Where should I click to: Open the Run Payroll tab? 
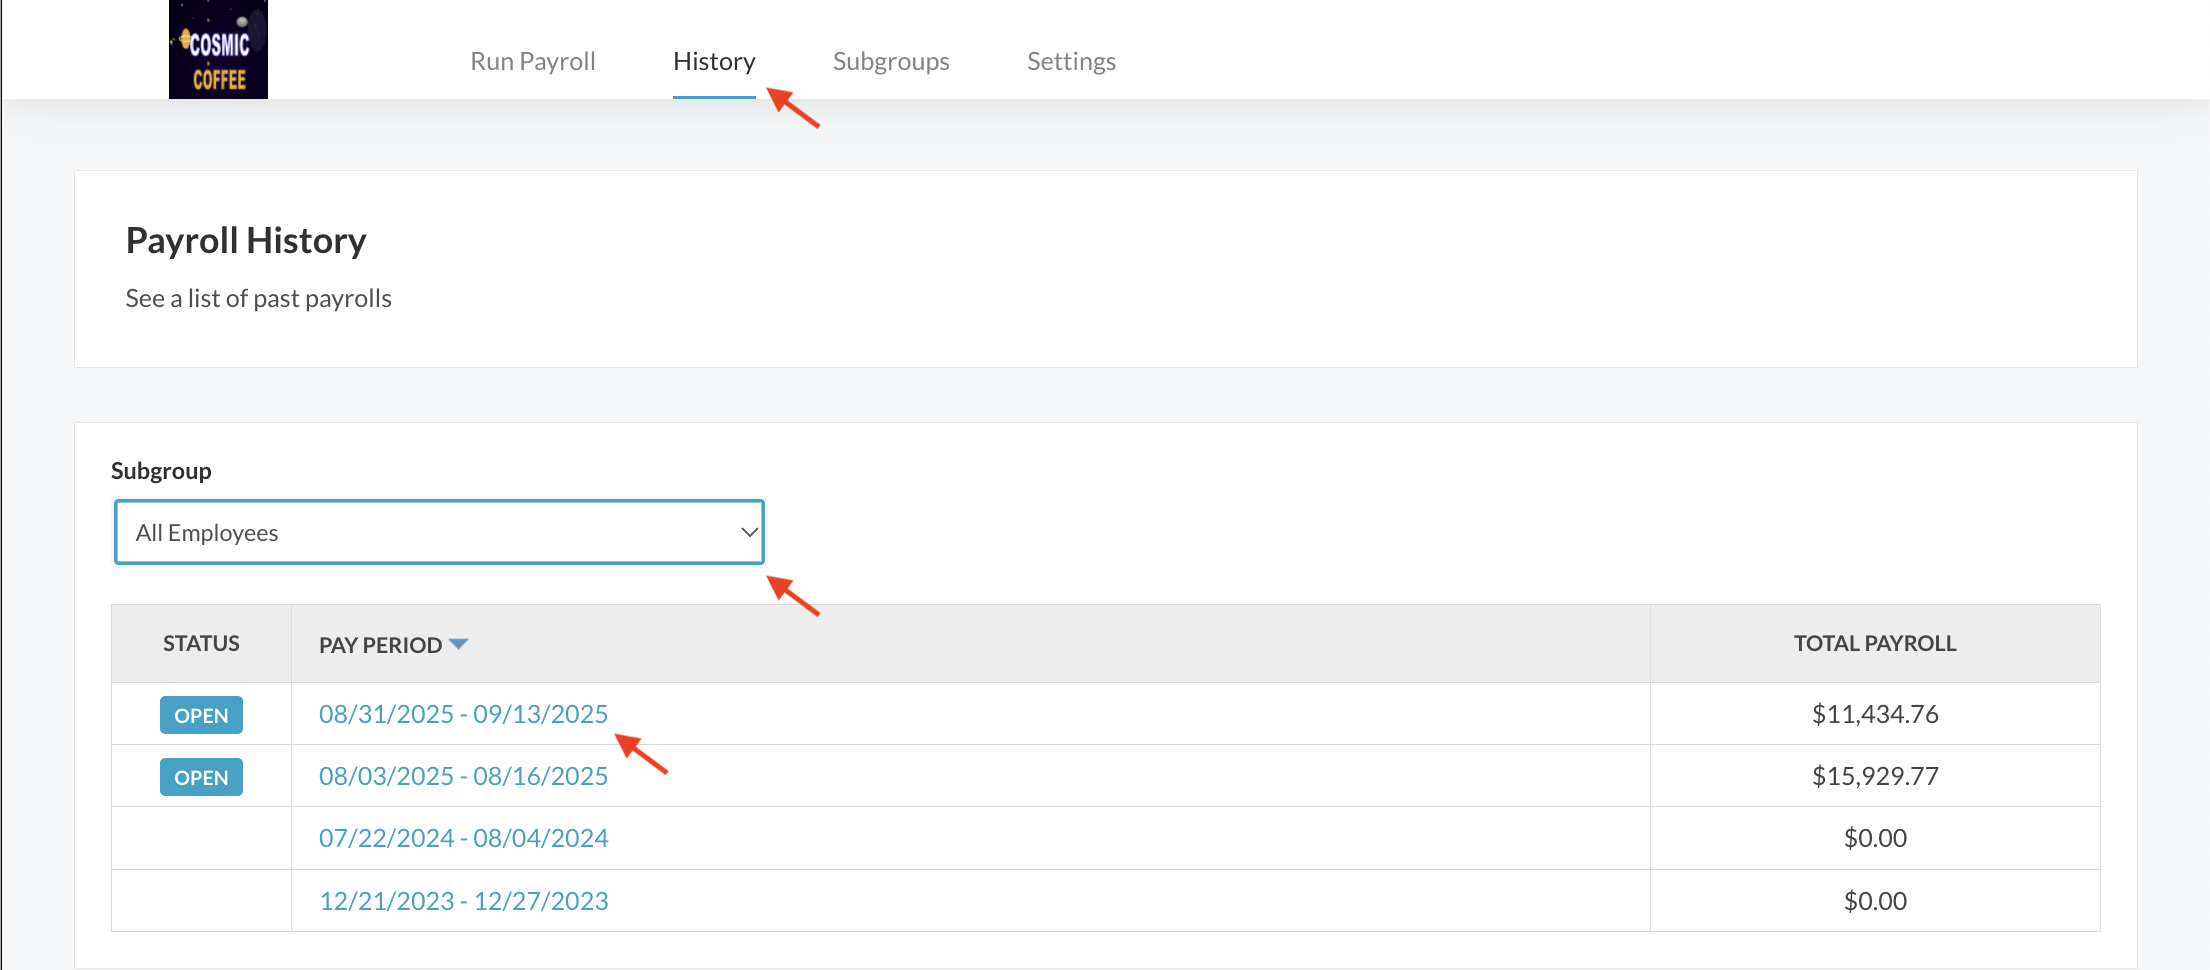point(532,62)
